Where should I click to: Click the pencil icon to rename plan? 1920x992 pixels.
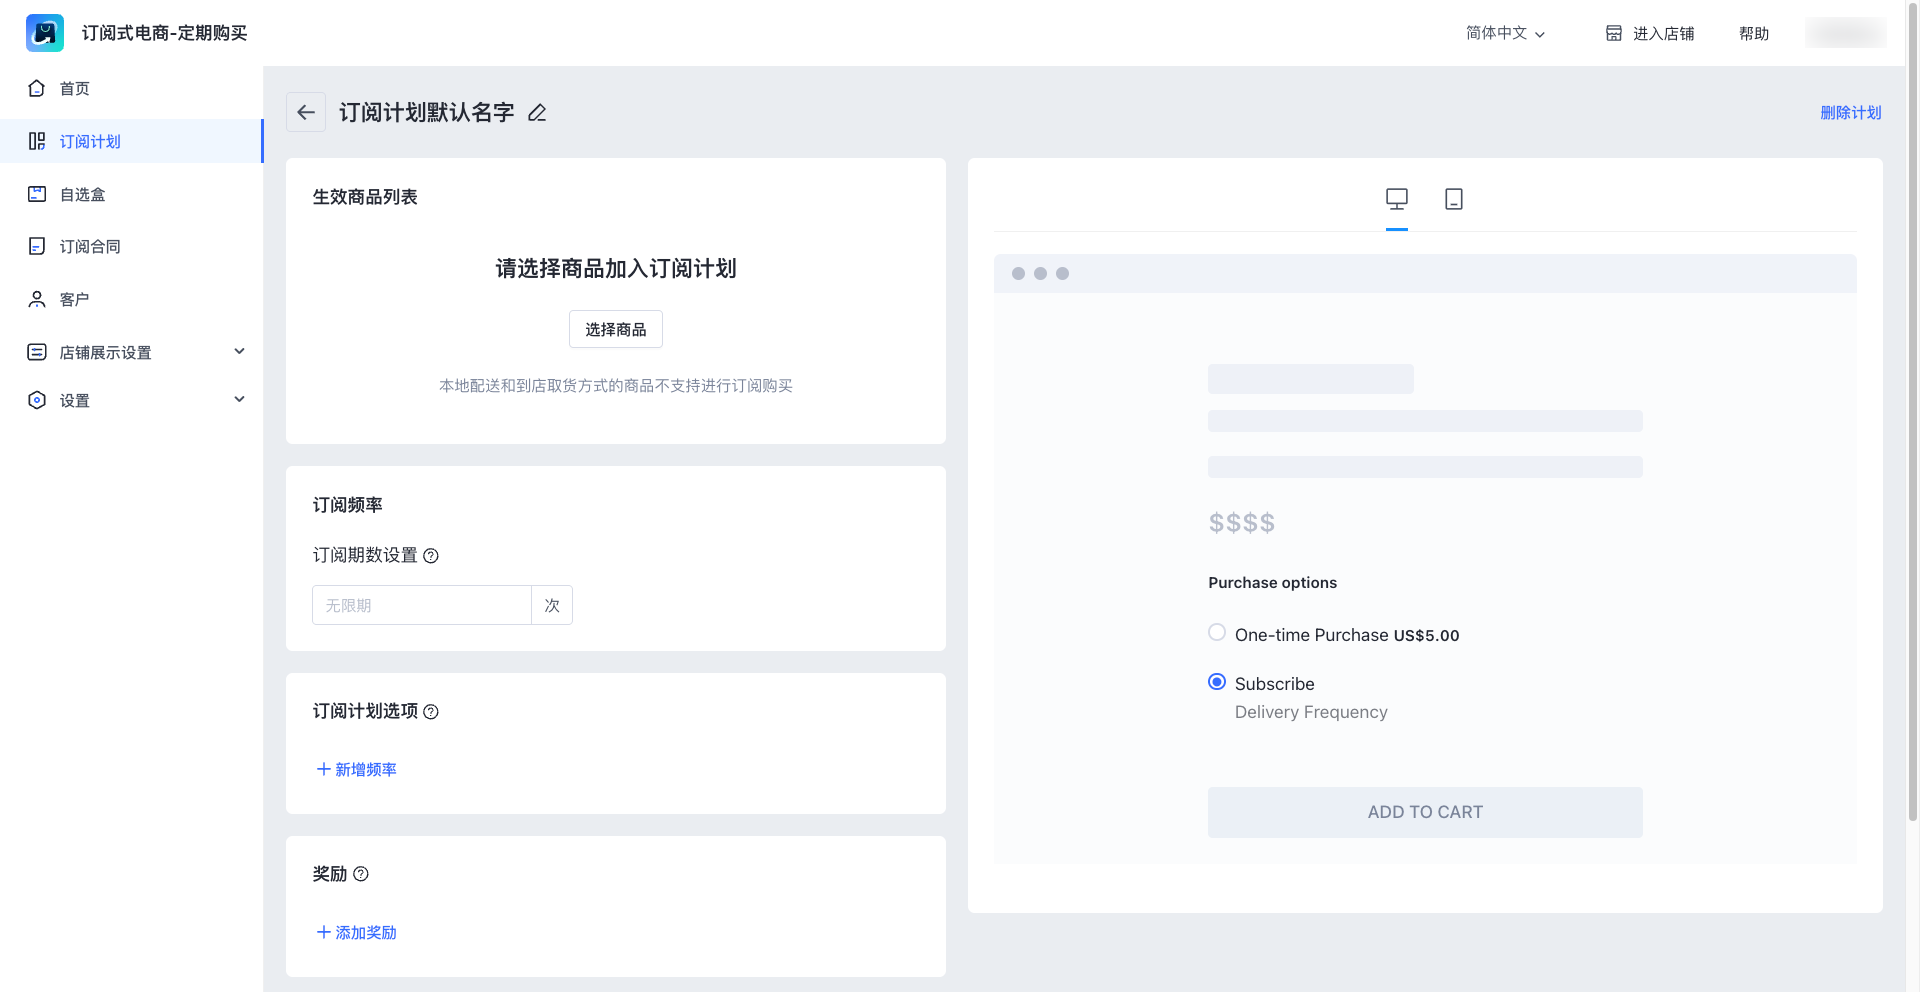[537, 113]
